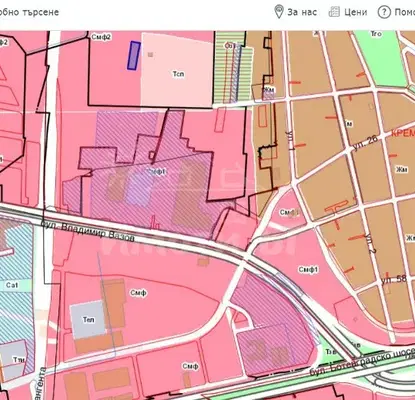Click the ул. 26 street label
415x400 pixels.
click(x=365, y=143)
